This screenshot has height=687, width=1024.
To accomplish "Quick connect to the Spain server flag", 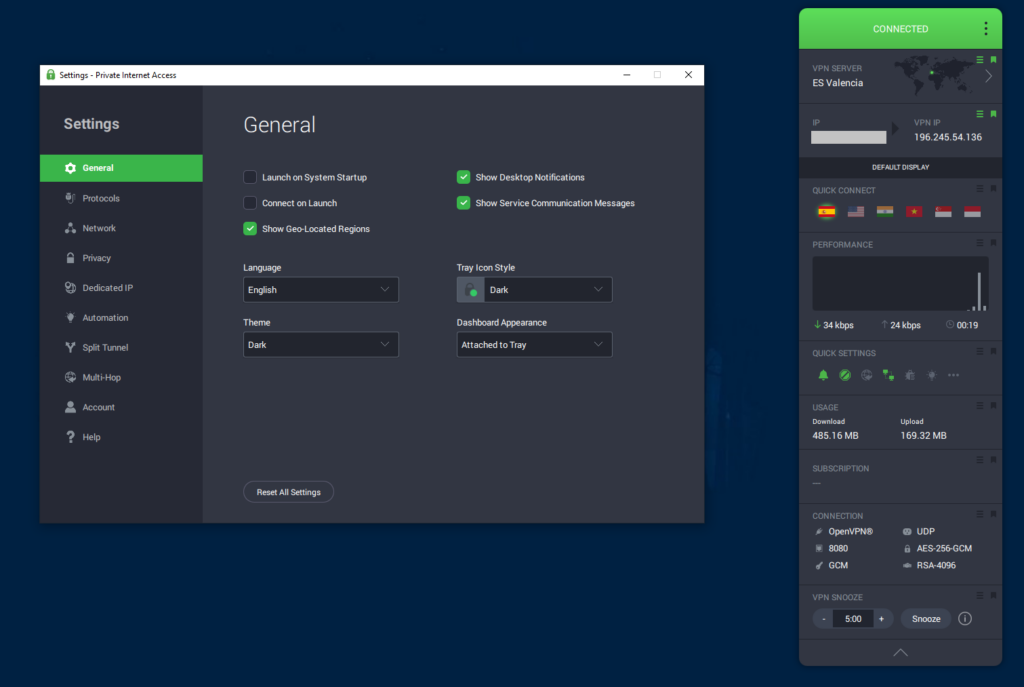I will (826, 211).
